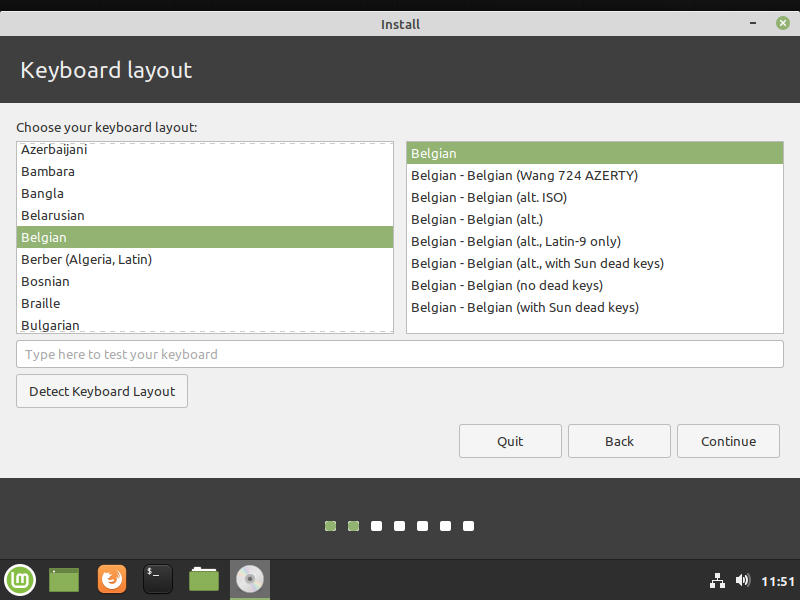This screenshot has height=600, width=800.
Task: Select Azerbaijani in the layout list
Action: (205, 151)
